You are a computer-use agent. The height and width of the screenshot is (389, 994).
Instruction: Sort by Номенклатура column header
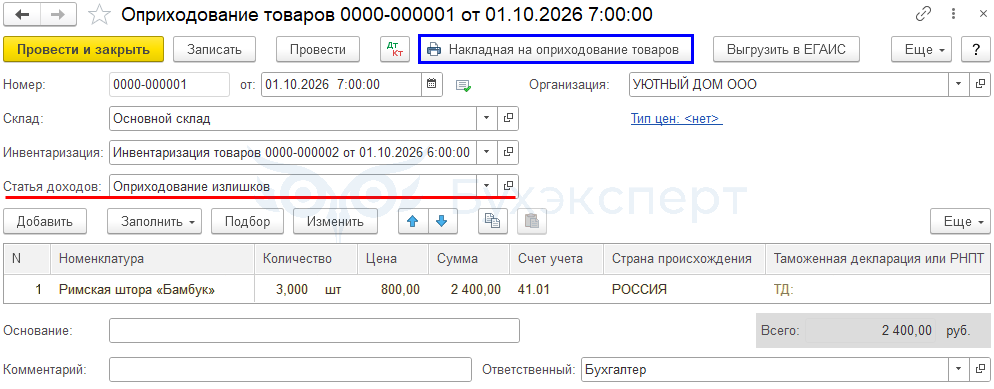152,258
